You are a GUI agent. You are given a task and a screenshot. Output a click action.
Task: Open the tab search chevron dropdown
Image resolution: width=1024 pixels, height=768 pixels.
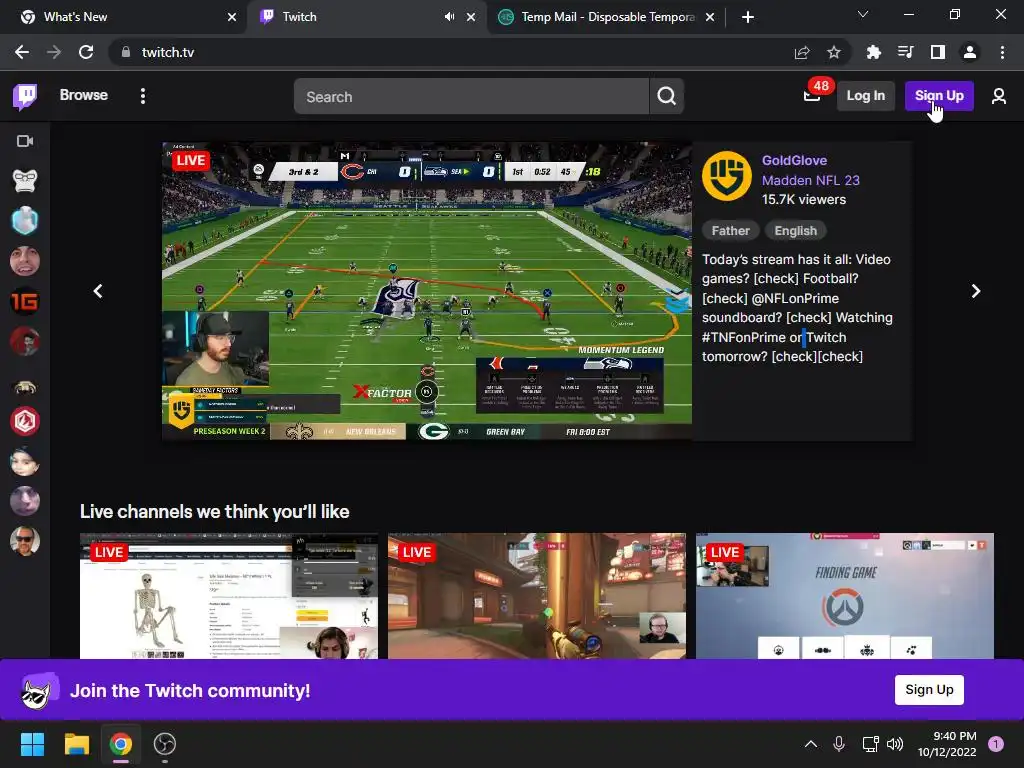pyautogui.click(x=863, y=14)
